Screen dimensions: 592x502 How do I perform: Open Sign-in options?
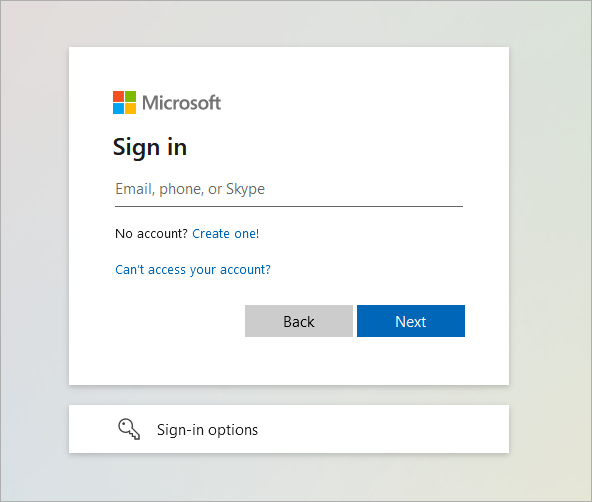[x=289, y=429]
